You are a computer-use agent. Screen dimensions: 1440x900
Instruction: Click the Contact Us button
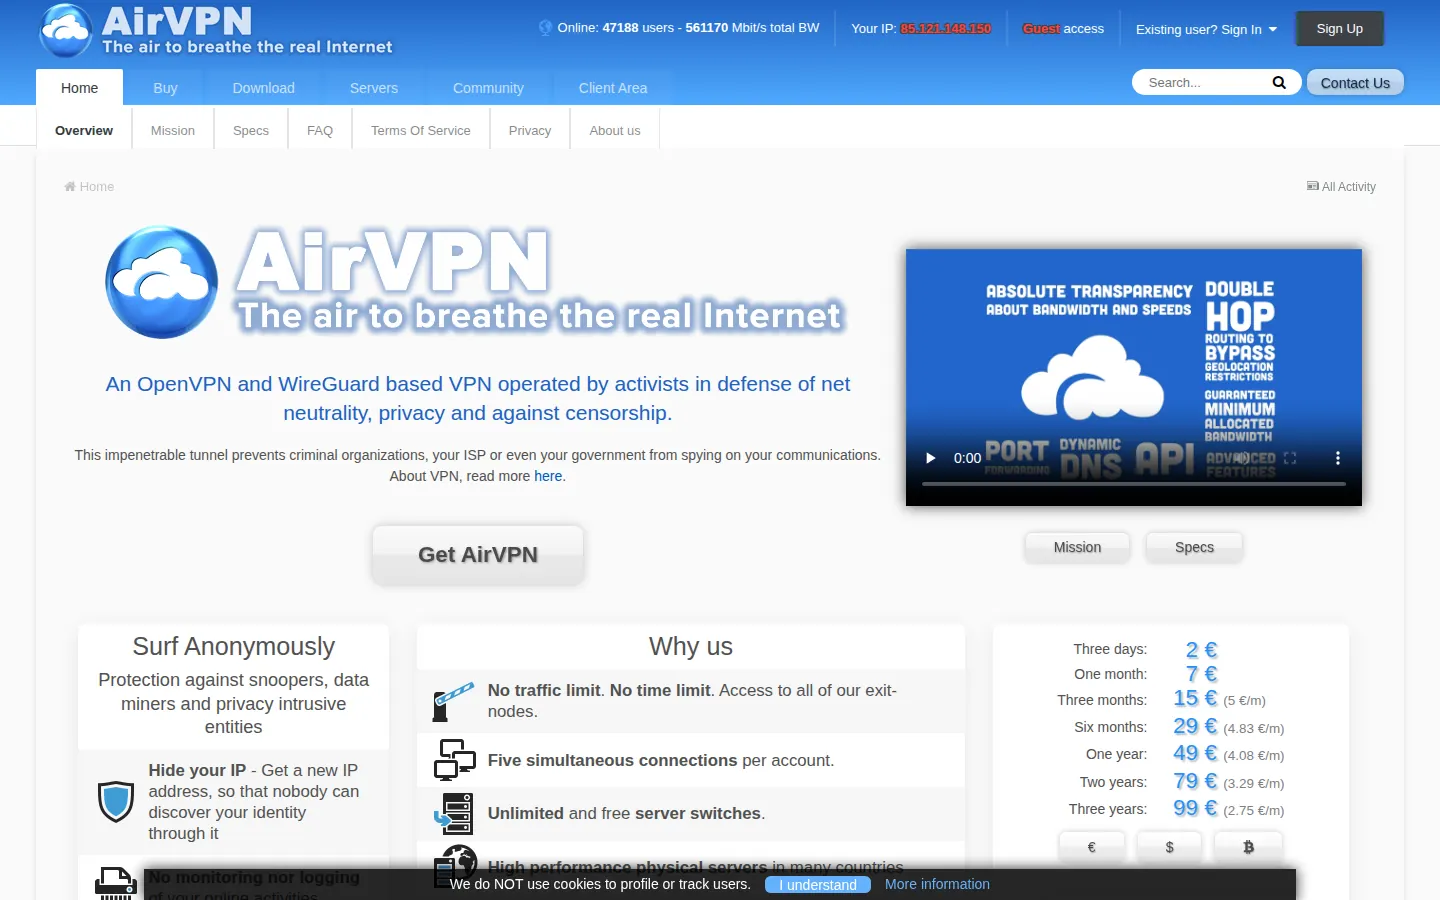pyautogui.click(x=1355, y=83)
